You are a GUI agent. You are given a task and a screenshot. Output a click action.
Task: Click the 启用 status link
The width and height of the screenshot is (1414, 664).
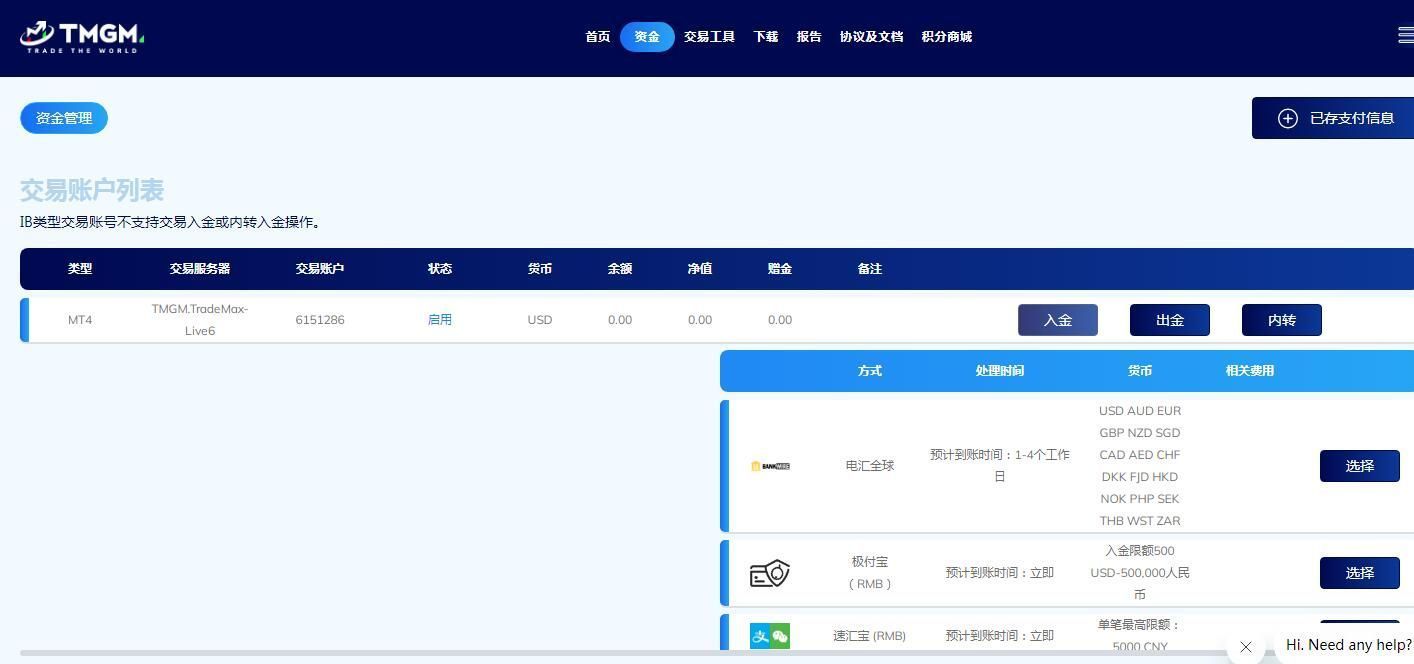(440, 320)
